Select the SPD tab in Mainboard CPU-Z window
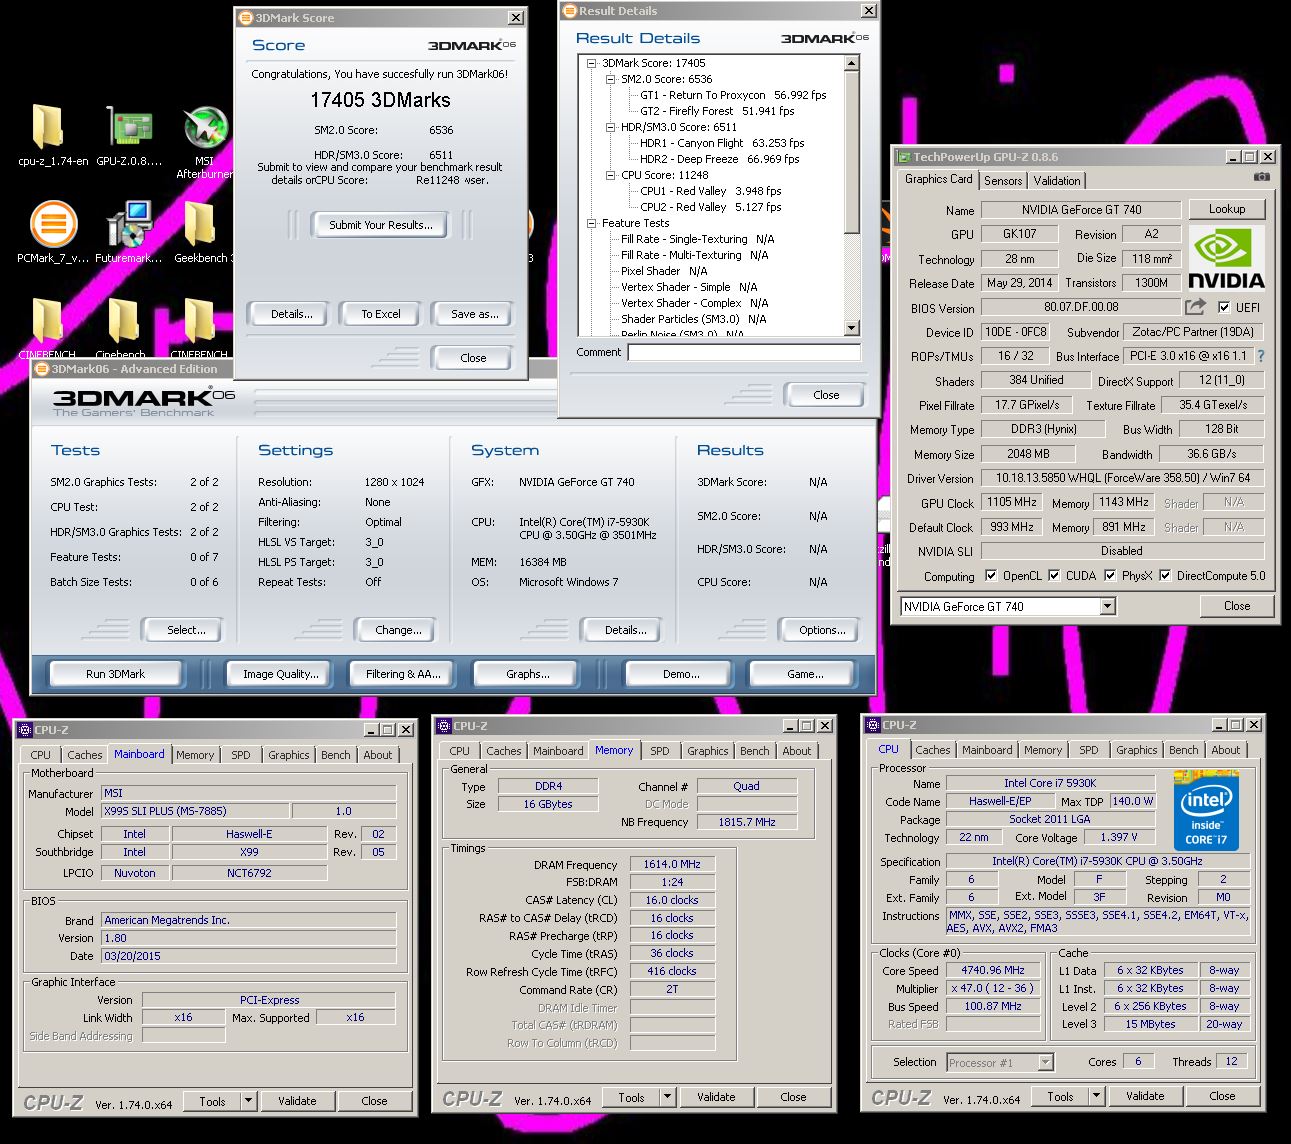Screen dimensions: 1291x1144 pos(241,755)
